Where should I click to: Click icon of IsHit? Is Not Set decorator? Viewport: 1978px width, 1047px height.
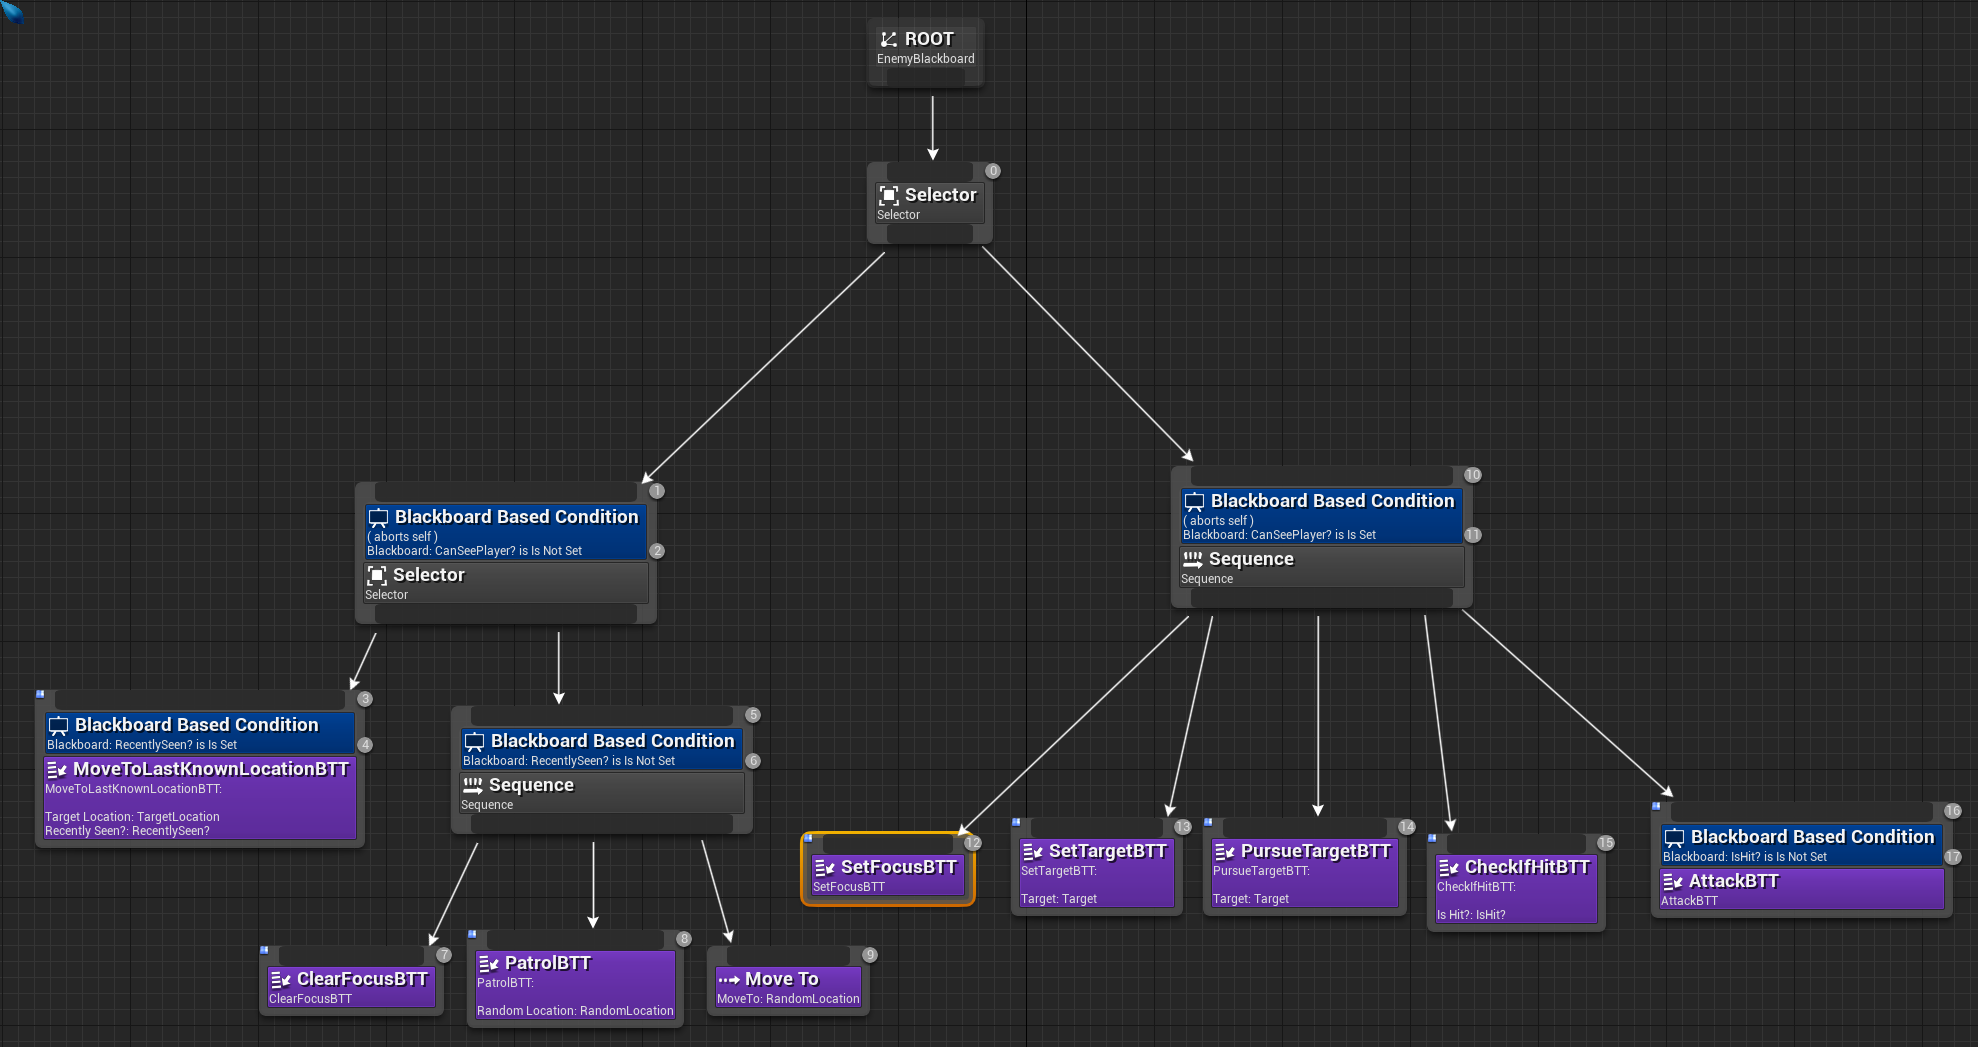tap(1674, 837)
